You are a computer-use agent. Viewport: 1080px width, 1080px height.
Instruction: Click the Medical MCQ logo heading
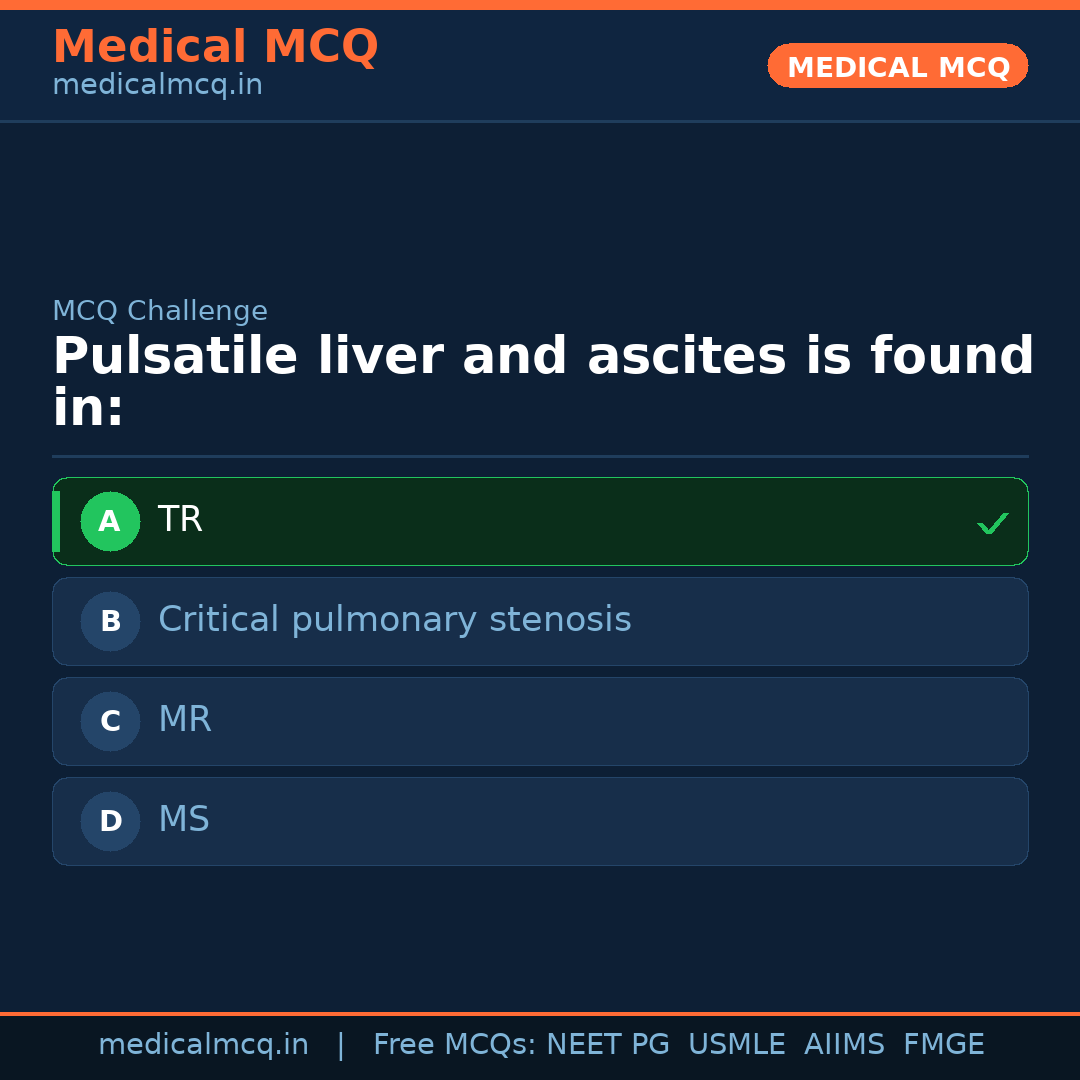(x=215, y=47)
